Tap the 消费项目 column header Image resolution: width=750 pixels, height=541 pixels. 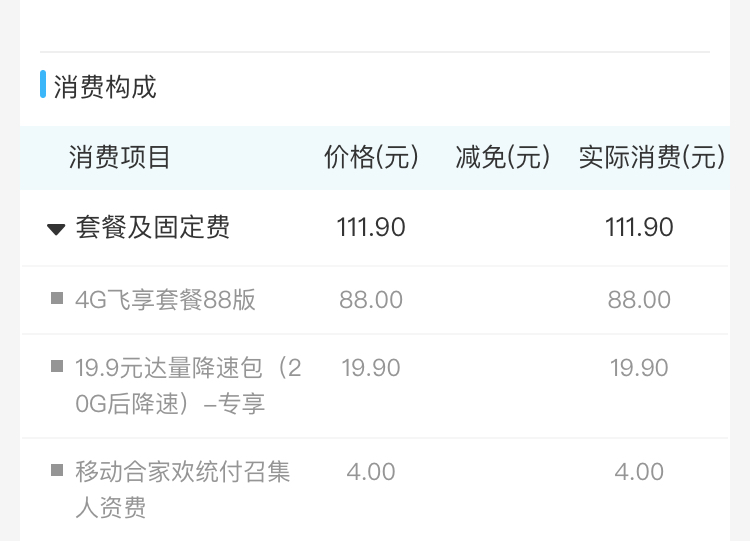pyautogui.click(x=120, y=157)
